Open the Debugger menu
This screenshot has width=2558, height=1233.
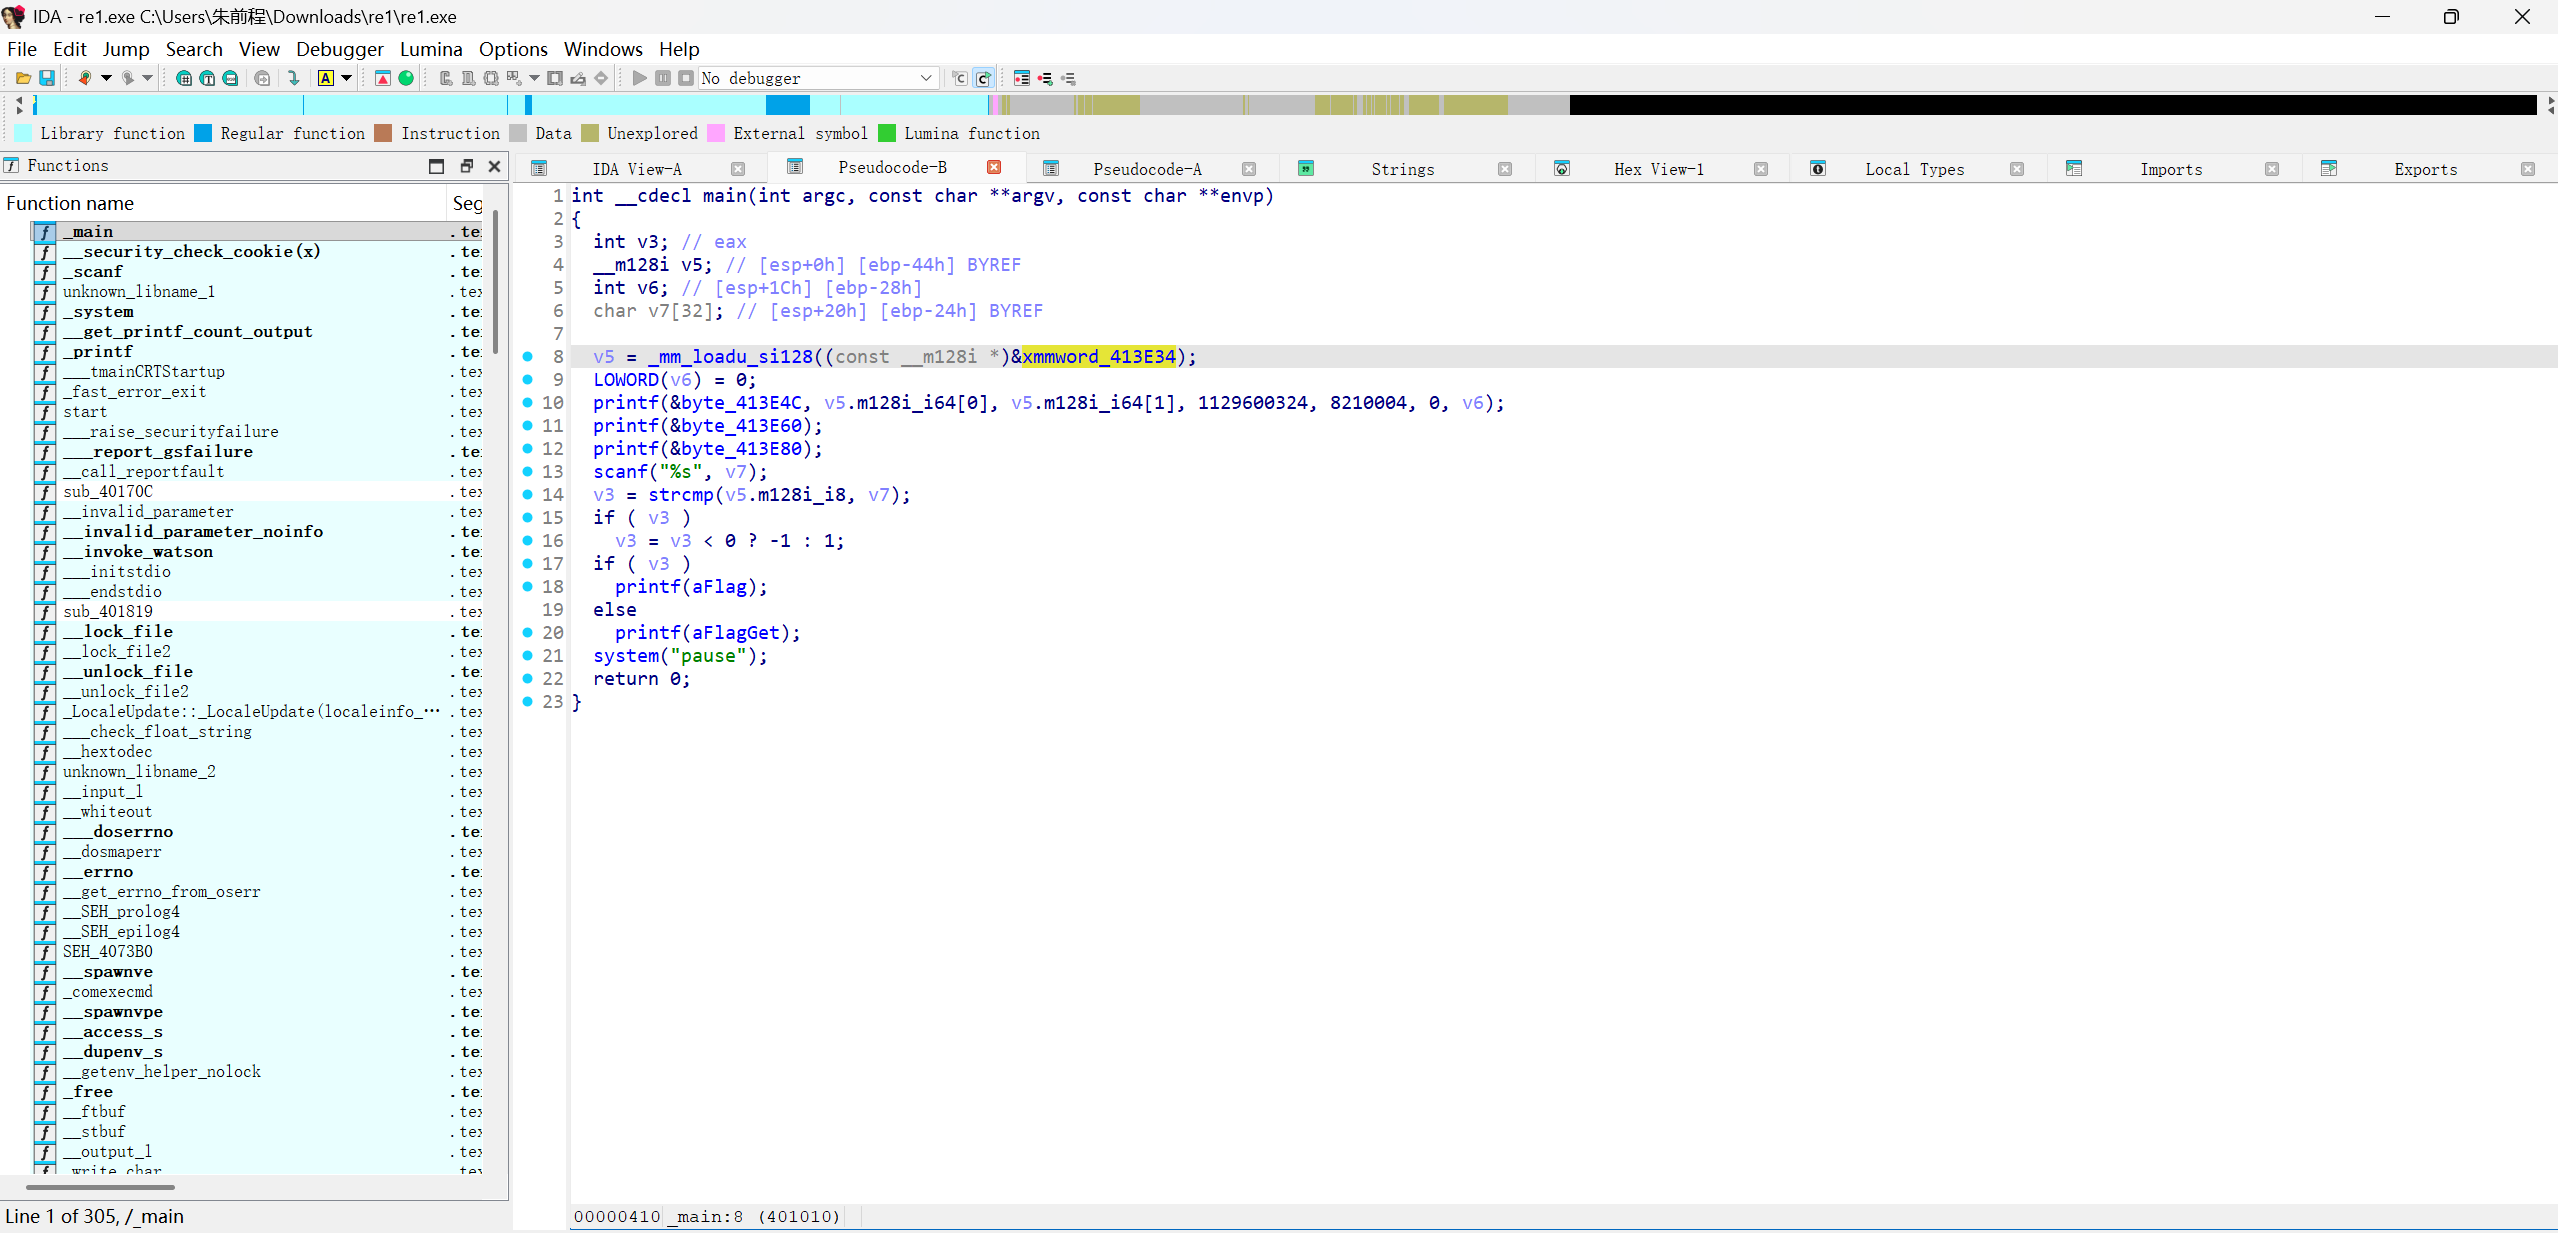[339, 49]
